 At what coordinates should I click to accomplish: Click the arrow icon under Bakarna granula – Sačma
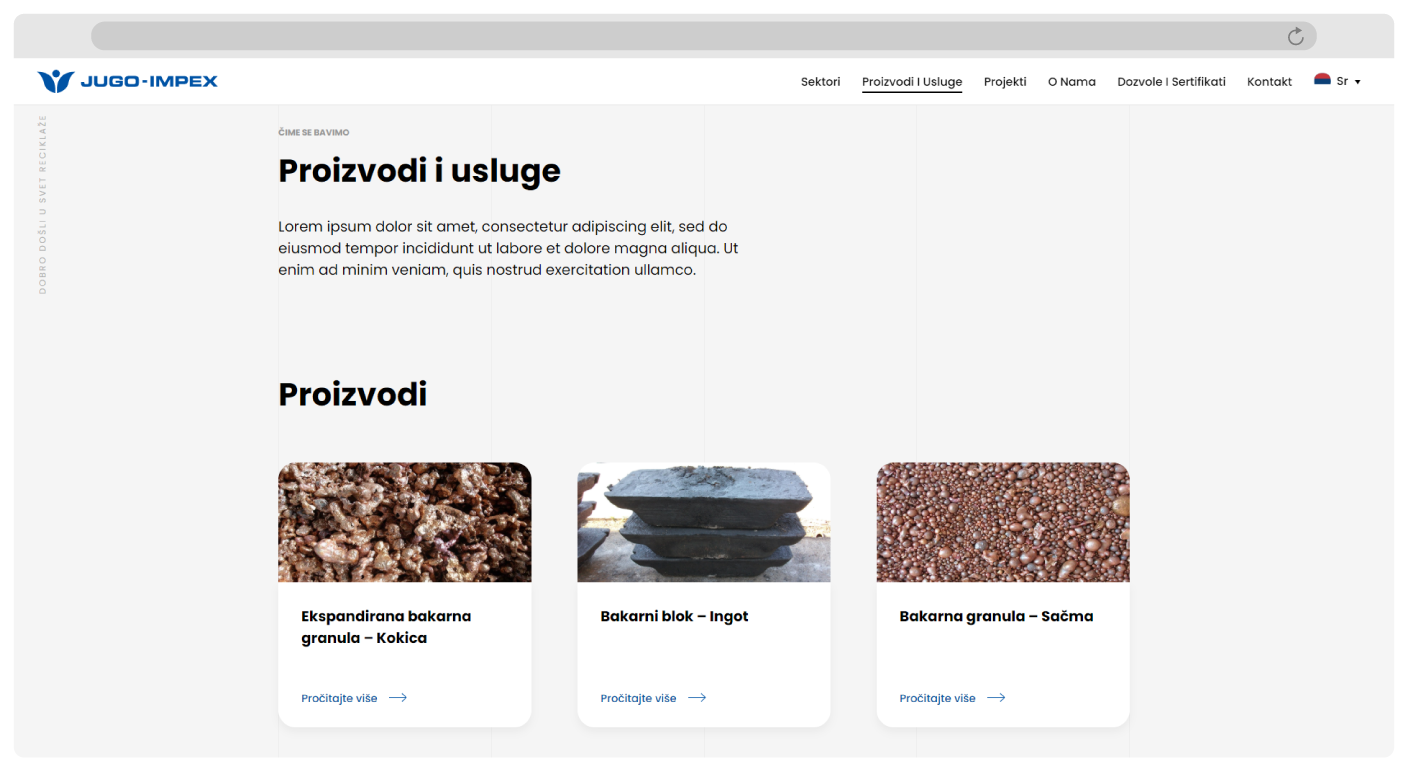click(997, 698)
